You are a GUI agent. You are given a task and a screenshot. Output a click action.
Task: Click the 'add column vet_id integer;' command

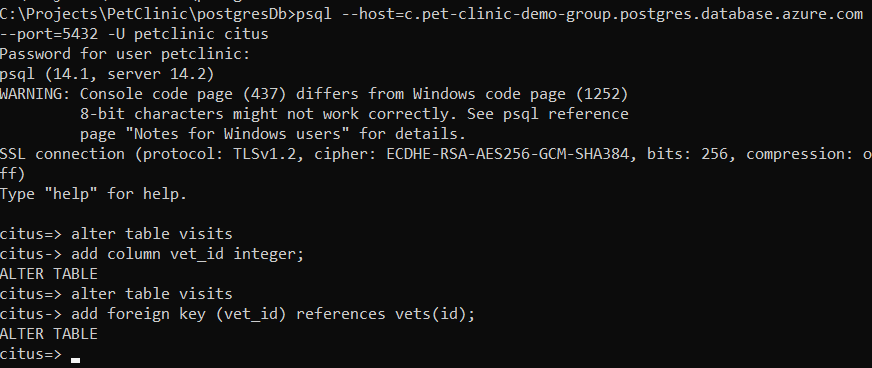coord(188,254)
